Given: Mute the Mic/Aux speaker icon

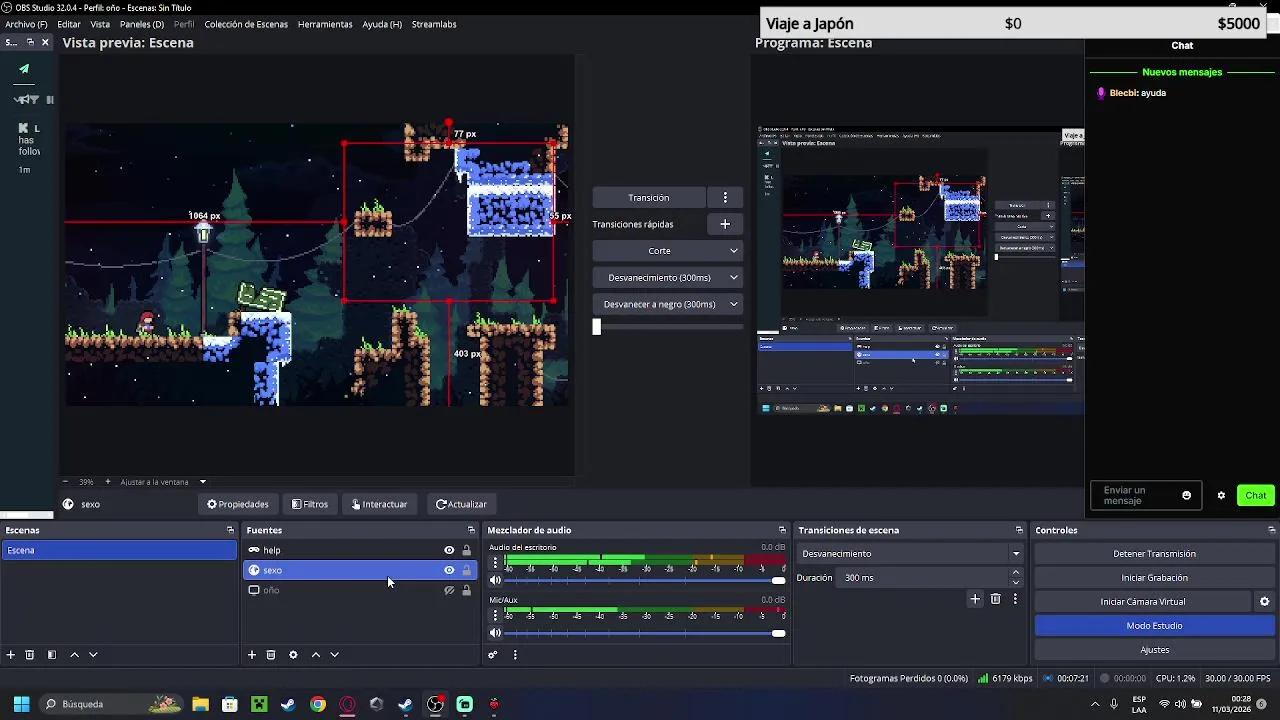Looking at the screenshot, I should click(x=495, y=633).
